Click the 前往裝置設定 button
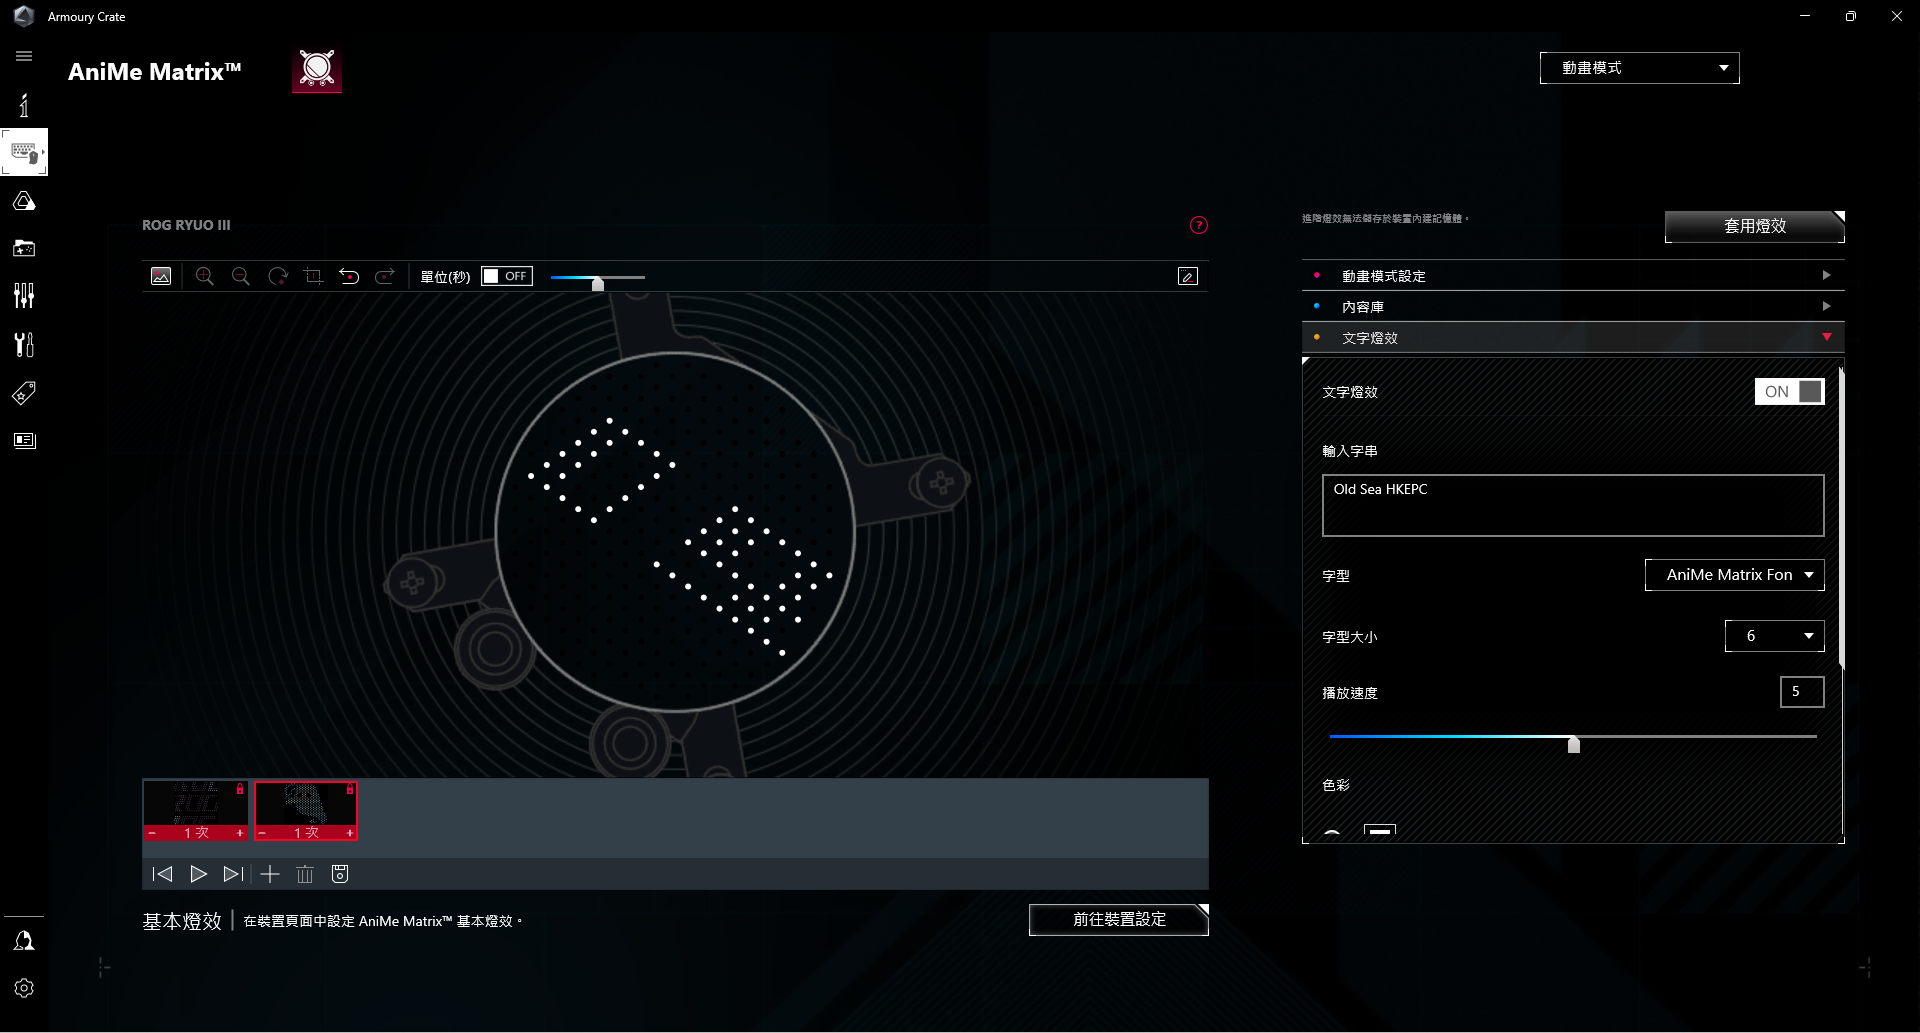 (x=1119, y=919)
